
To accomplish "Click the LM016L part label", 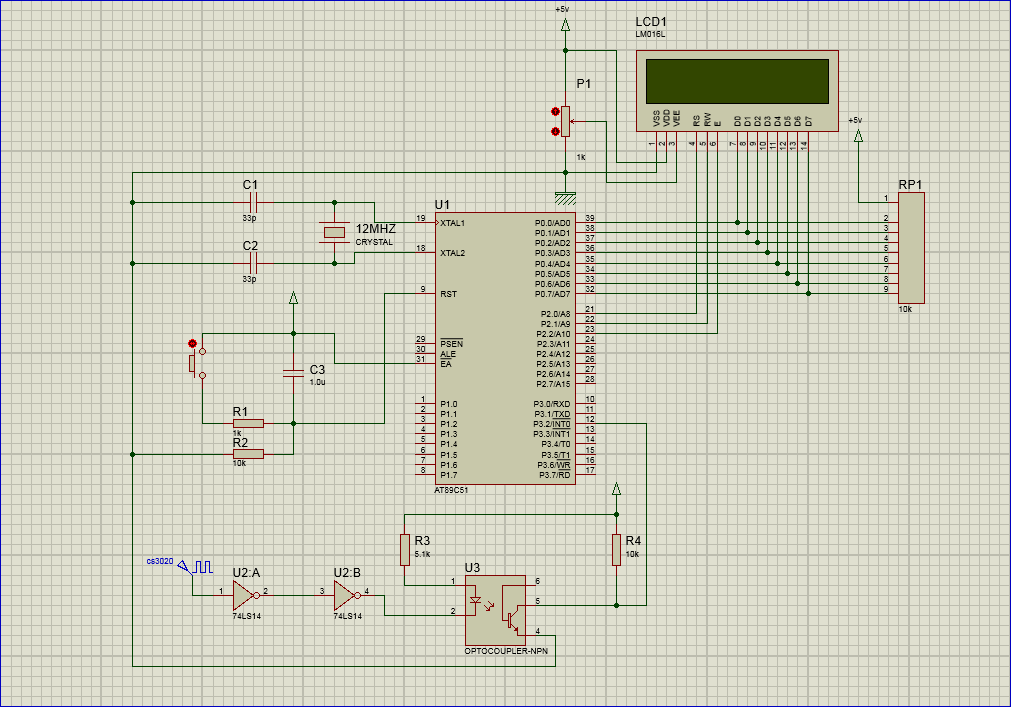I will tap(650, 34).
